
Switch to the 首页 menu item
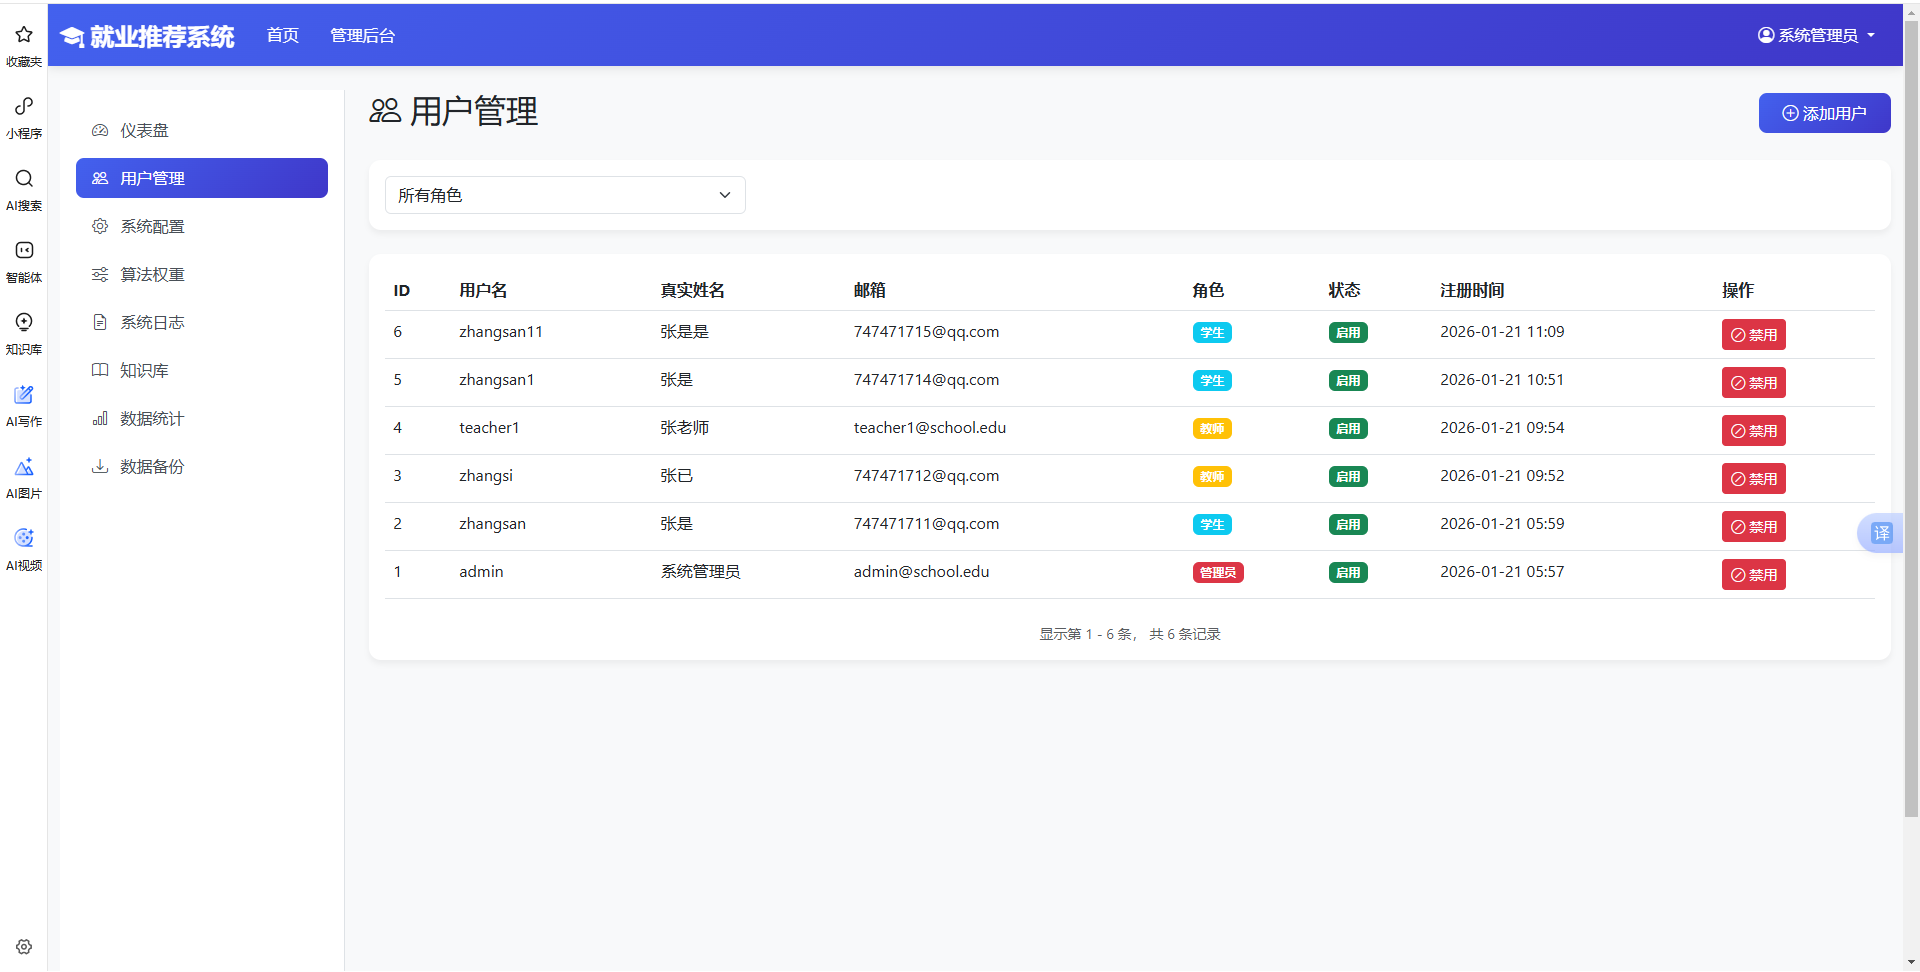tap(282, 34)
